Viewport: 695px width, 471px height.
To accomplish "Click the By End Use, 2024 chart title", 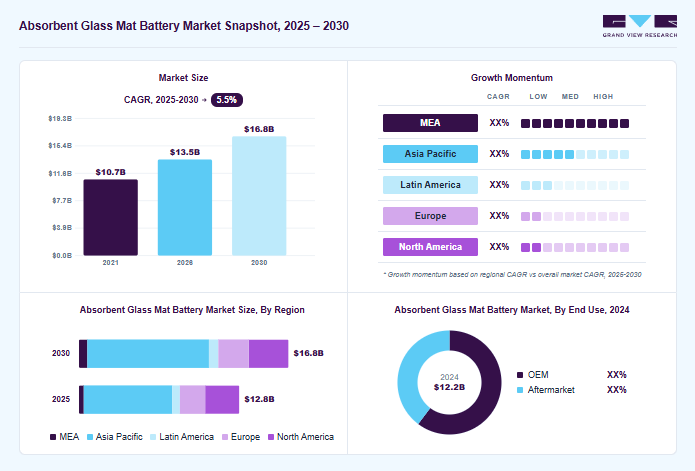I will pyautogui.click(x=512, y=310).
